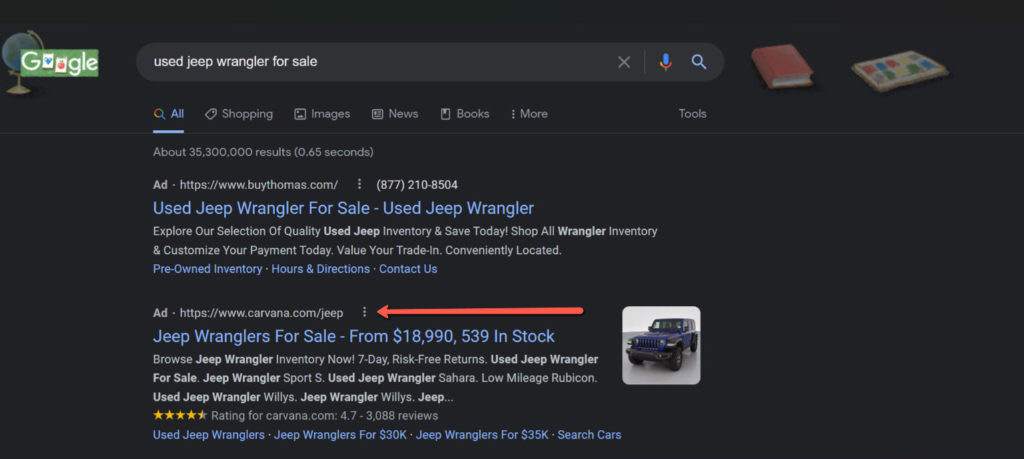Switch to the Books tab

(x=465, y=114)
